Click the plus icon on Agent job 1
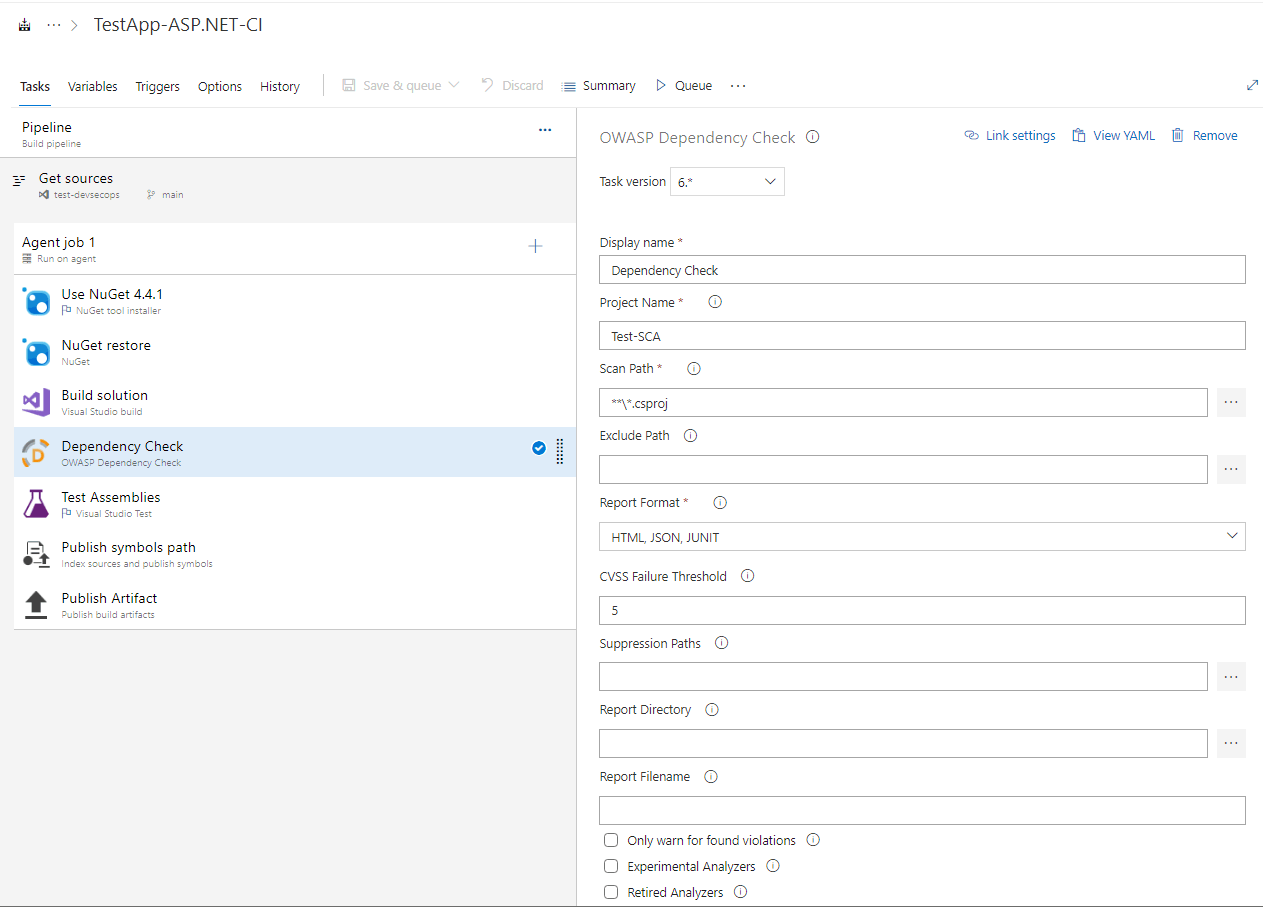This screenshot has width=1263, height=907. click(535, 247)
